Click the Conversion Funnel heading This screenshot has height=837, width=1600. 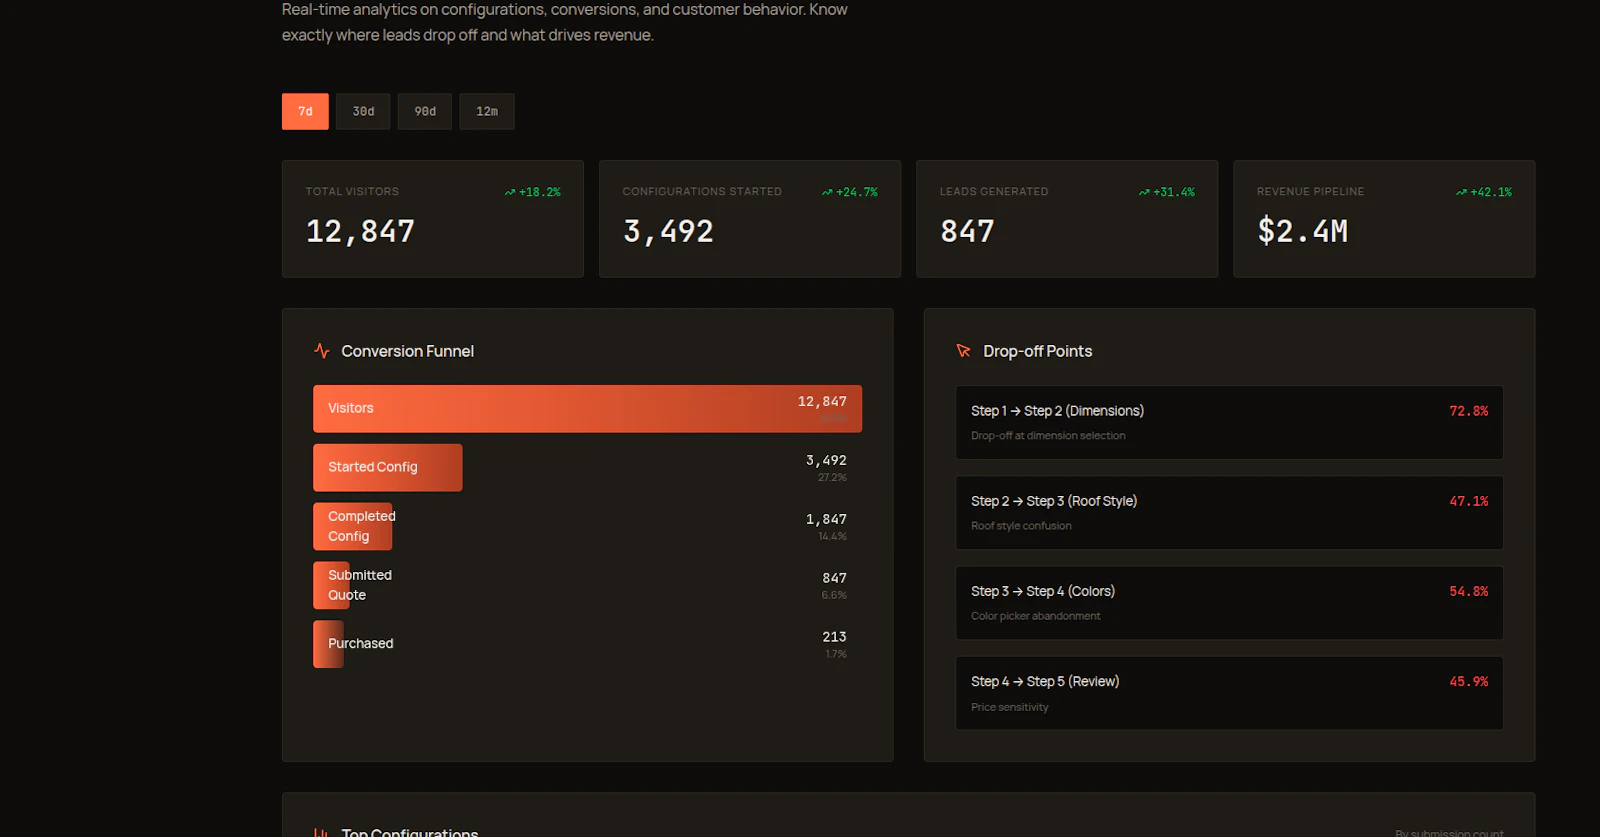(408, 351)
